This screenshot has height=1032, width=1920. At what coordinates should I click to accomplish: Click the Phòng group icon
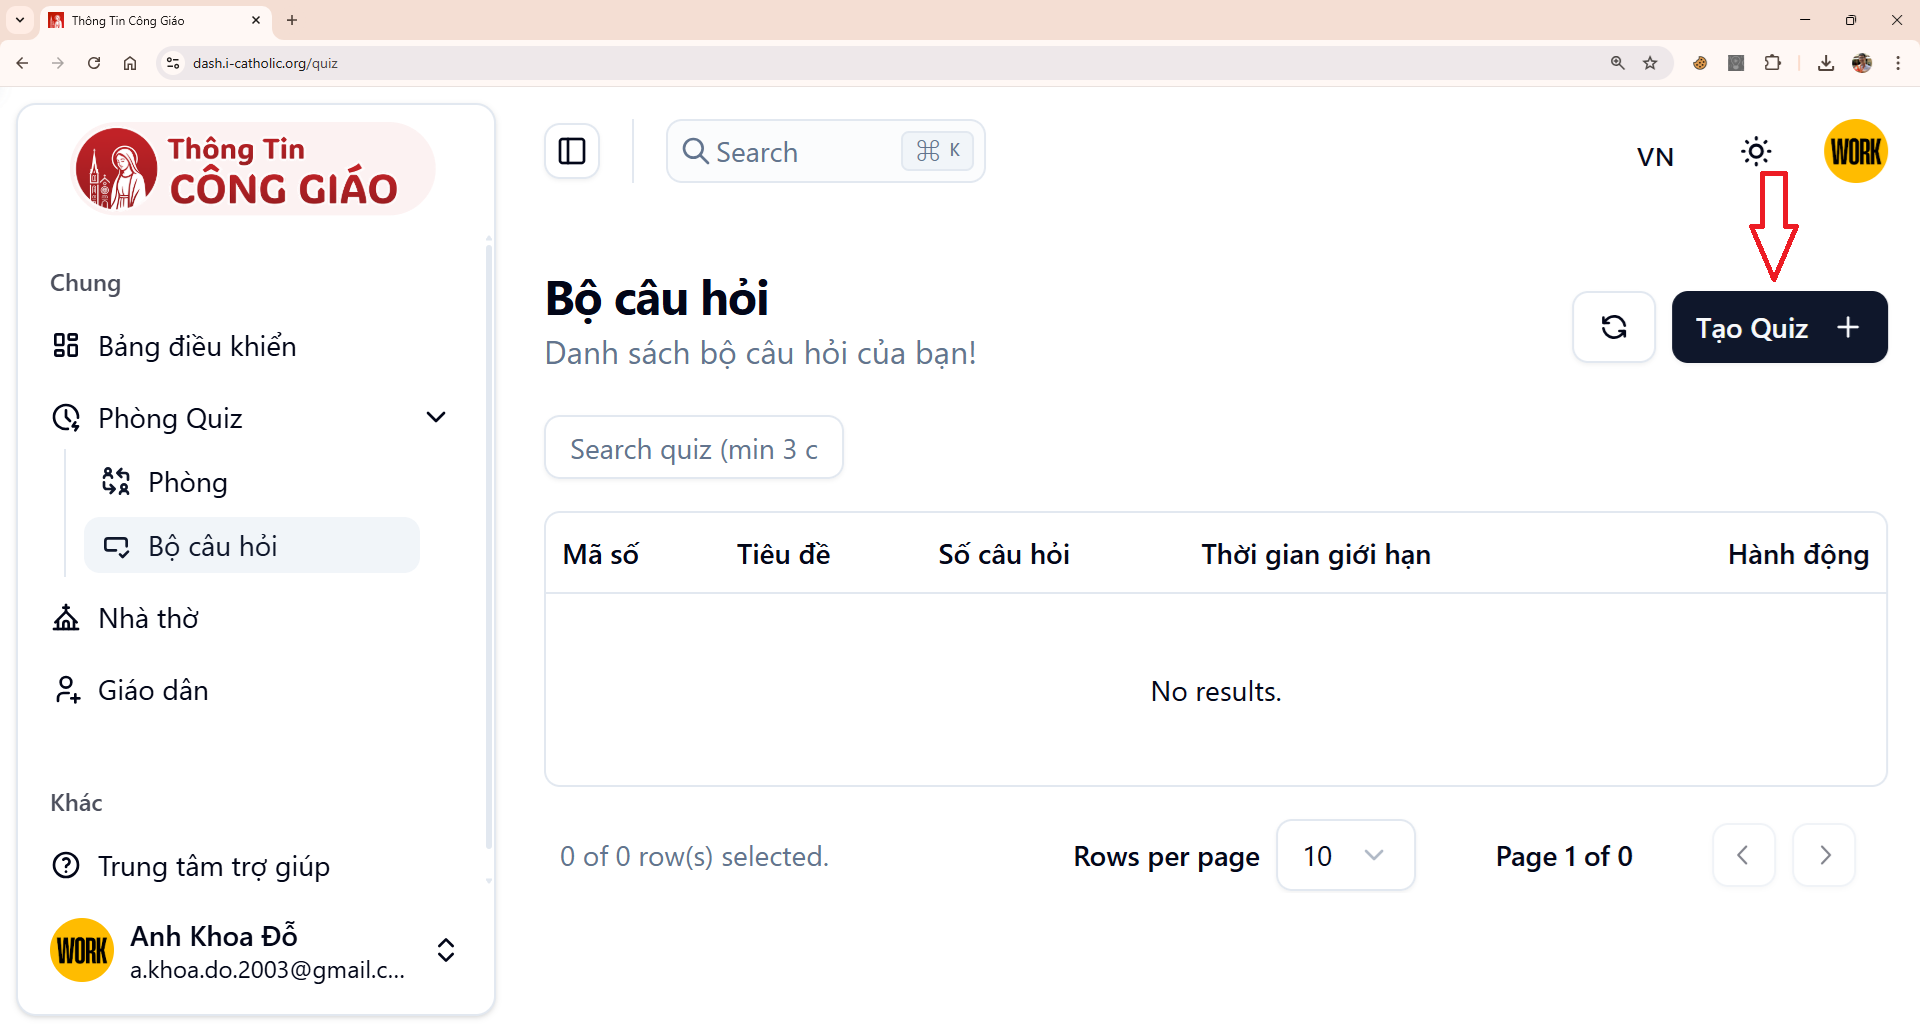[116, 481]
